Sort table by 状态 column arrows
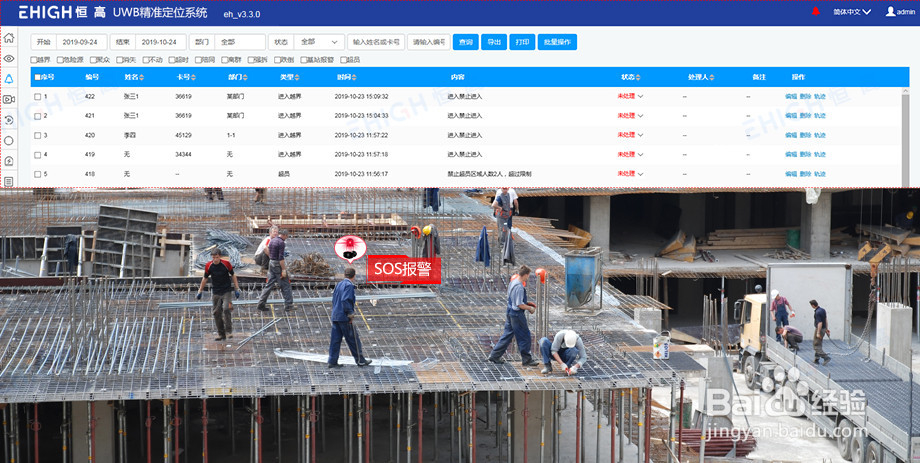This screenshot has width=920, height=463. 638,77
